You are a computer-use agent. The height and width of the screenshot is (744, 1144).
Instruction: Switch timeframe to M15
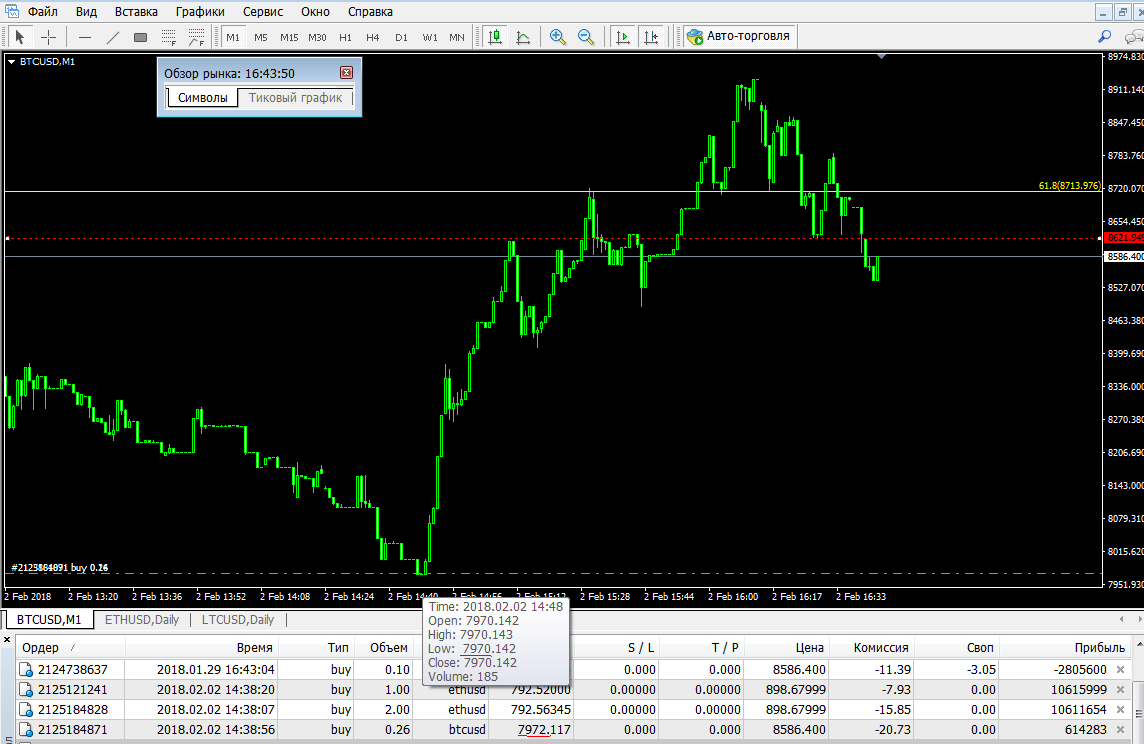coord(289,37)
